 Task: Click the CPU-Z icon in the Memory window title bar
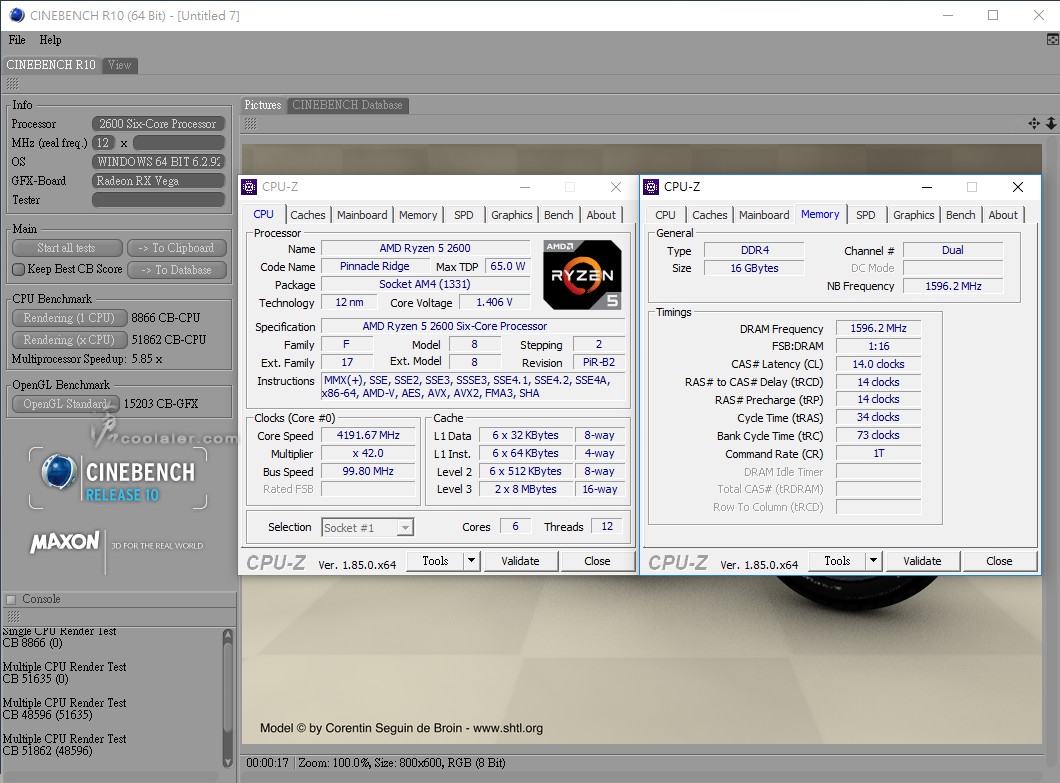(652, 187)
